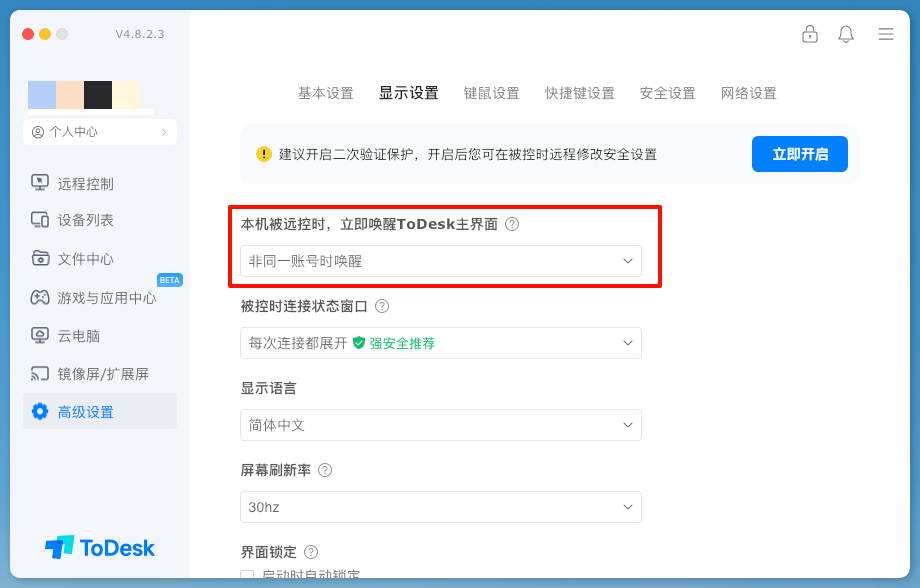Viewport: 920px width, 588px height.
Task: Open 游戏与应用中心 in the sidebar
Action: click(x=106, y=297)
